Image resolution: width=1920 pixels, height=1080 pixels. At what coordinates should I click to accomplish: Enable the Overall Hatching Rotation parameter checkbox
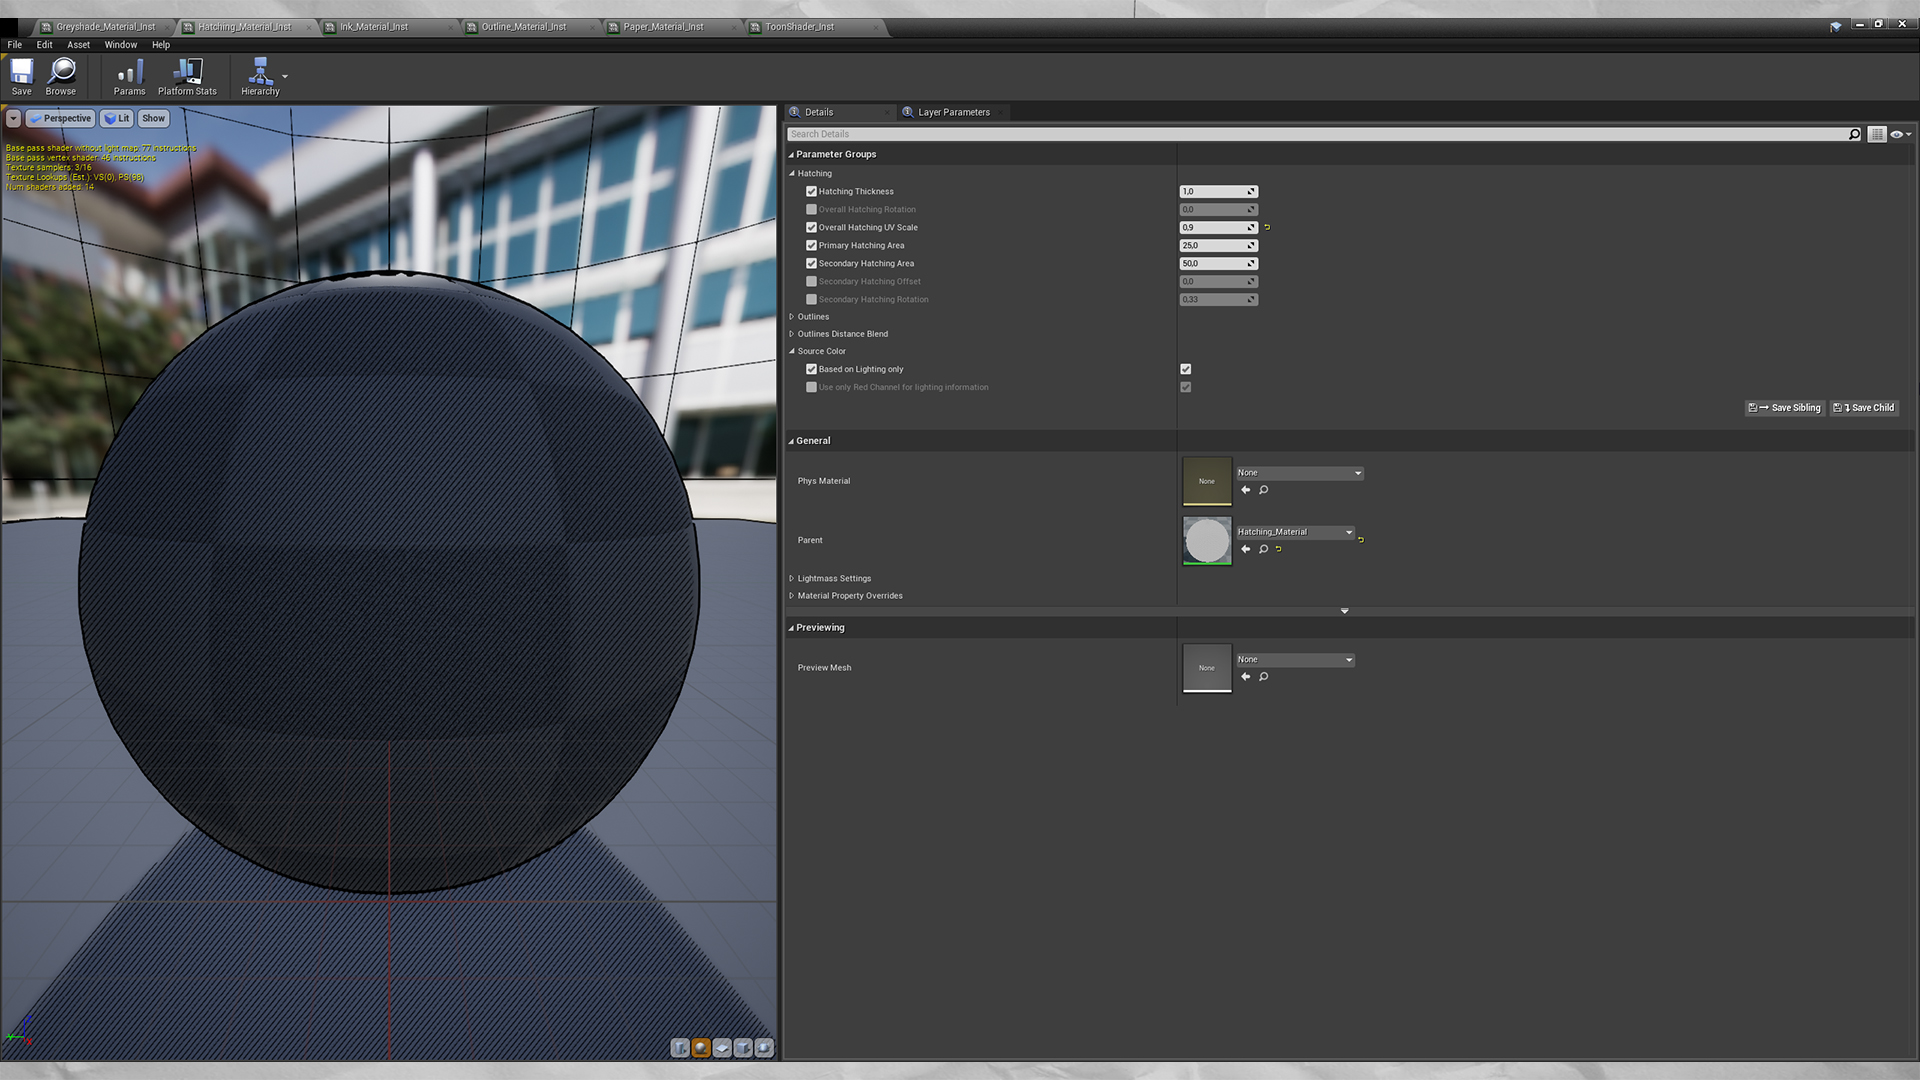point(811,210)
